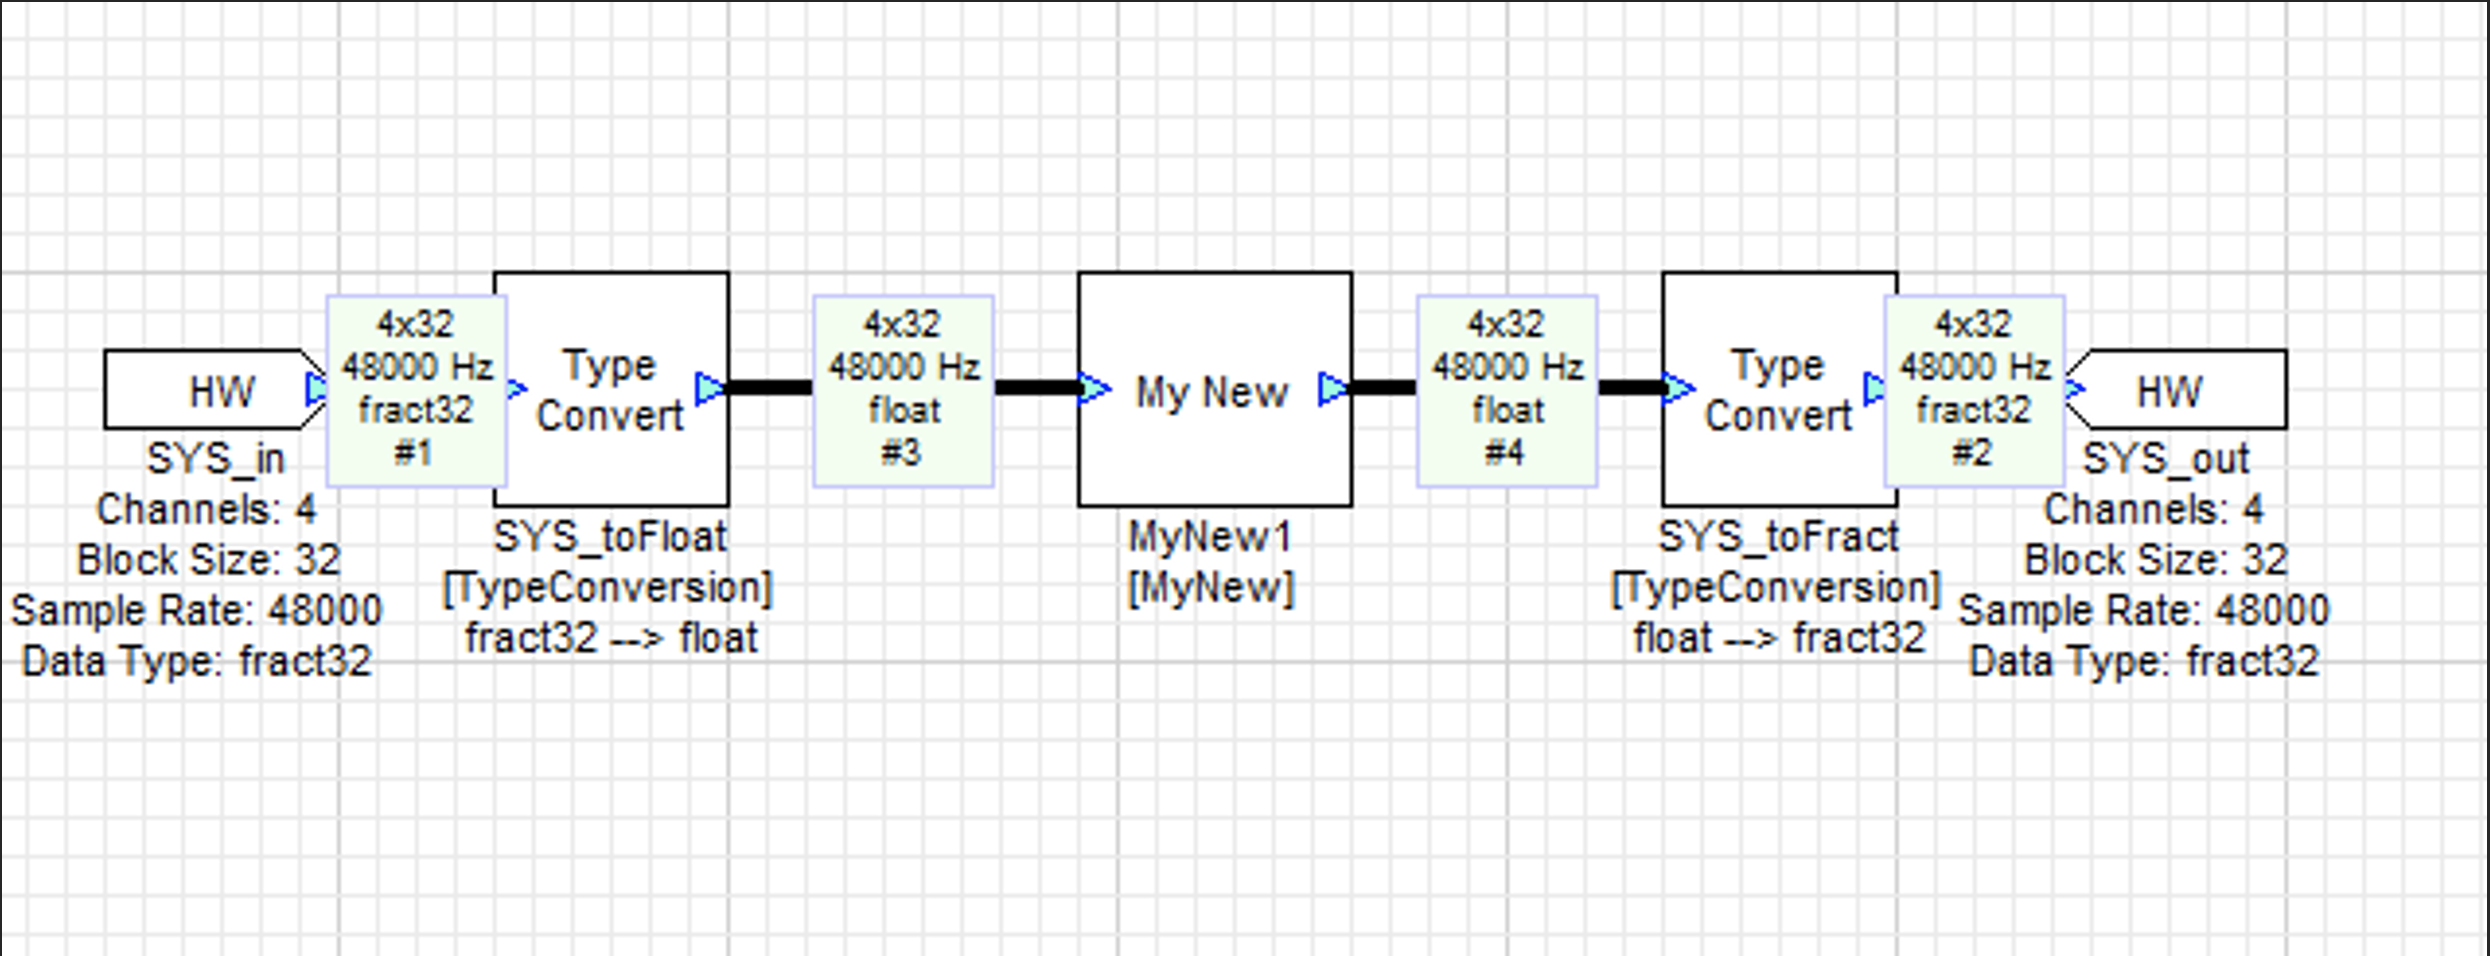Image resolution: width=2490 pixels, height=956 pixels.
Task: Click wire info label #1 fract32
Action: (x=416, y=390)
